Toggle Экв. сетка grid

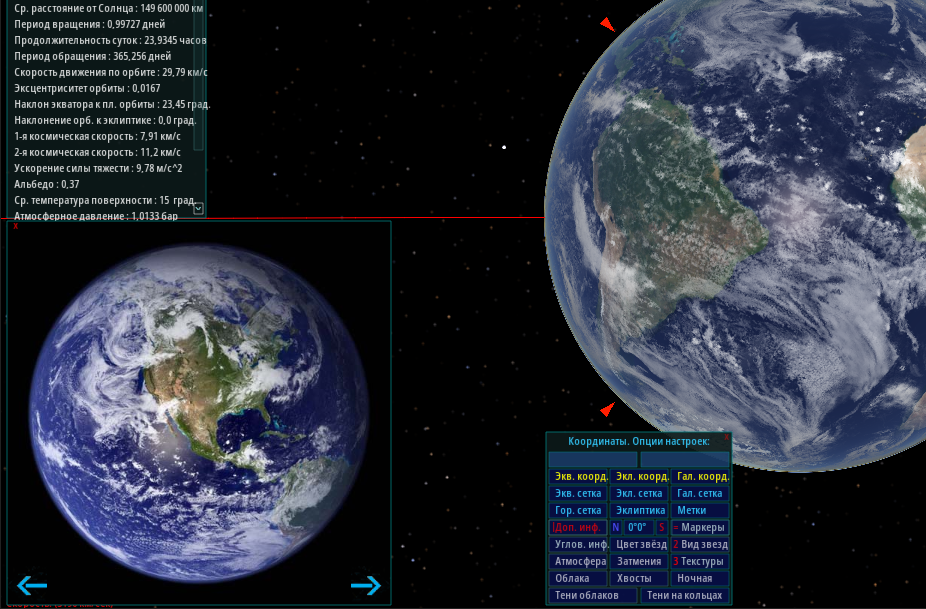coord(578,493)
